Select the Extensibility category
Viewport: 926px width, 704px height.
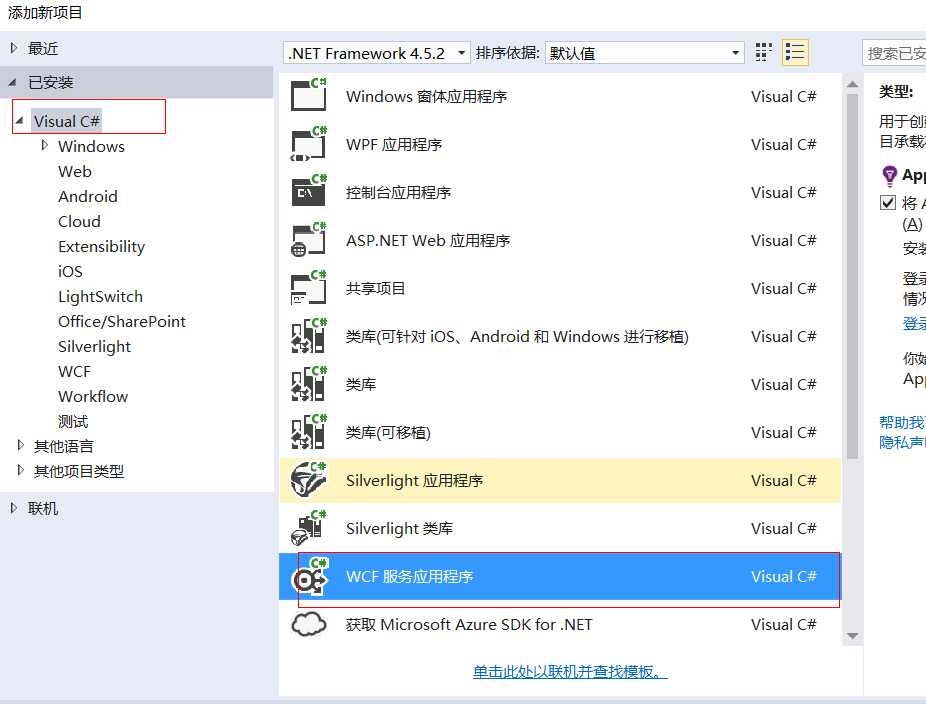[102, 246]
